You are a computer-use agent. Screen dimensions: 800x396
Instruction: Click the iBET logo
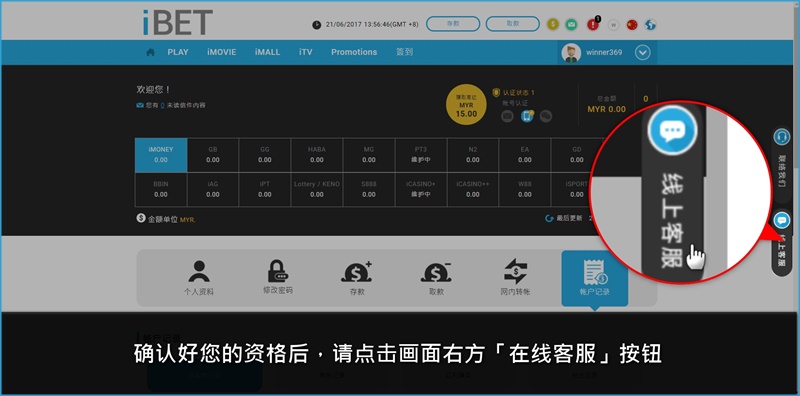[177, 23]
